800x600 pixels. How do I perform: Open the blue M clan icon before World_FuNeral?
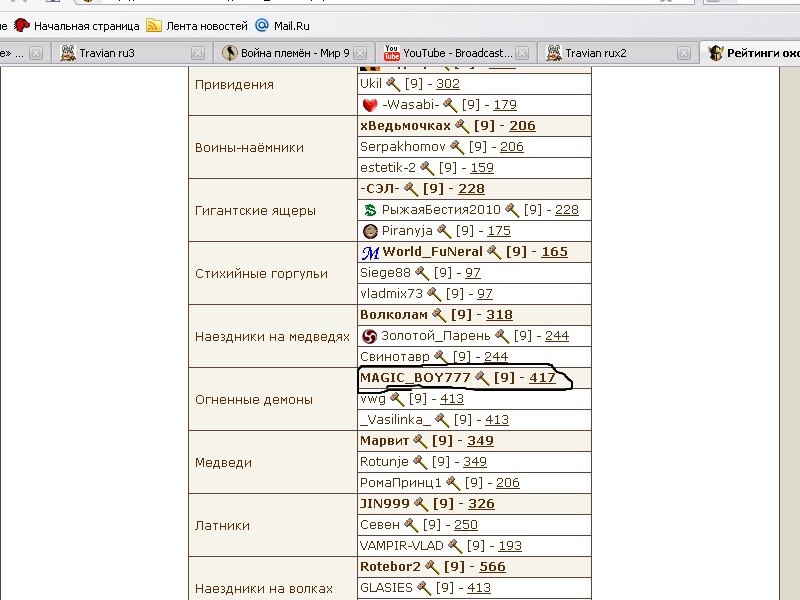point(370,252)
